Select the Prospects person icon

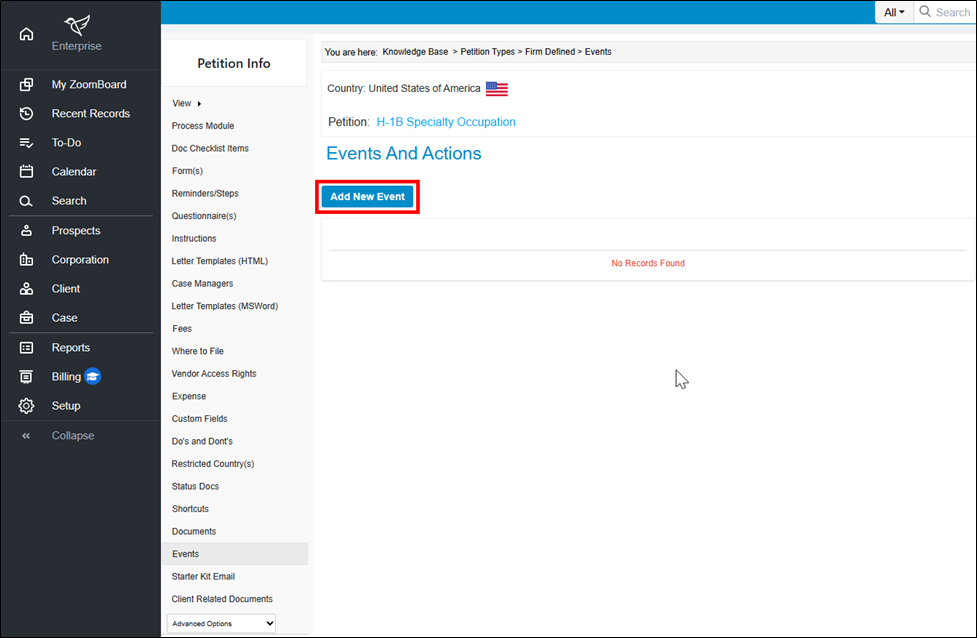coord(27,231)
